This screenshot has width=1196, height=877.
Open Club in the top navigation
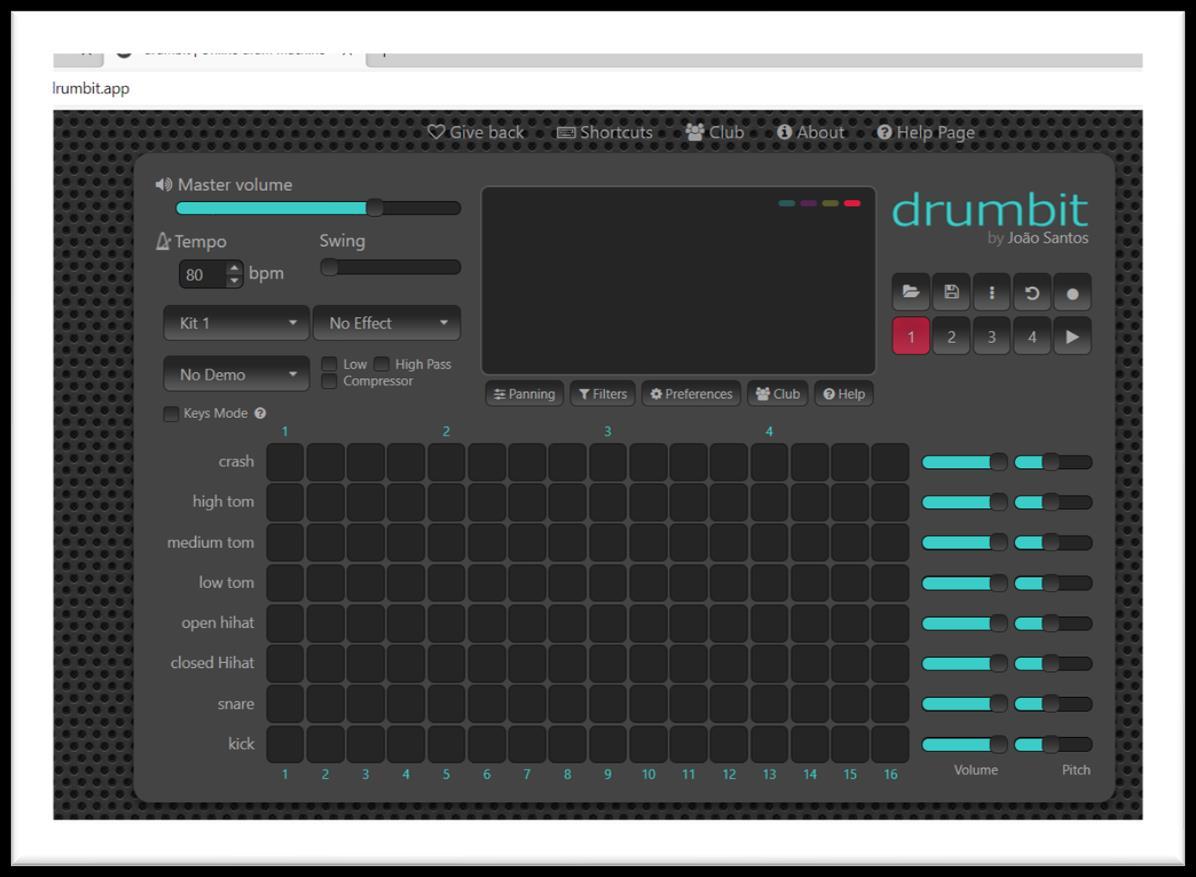[x=715, y=132]
